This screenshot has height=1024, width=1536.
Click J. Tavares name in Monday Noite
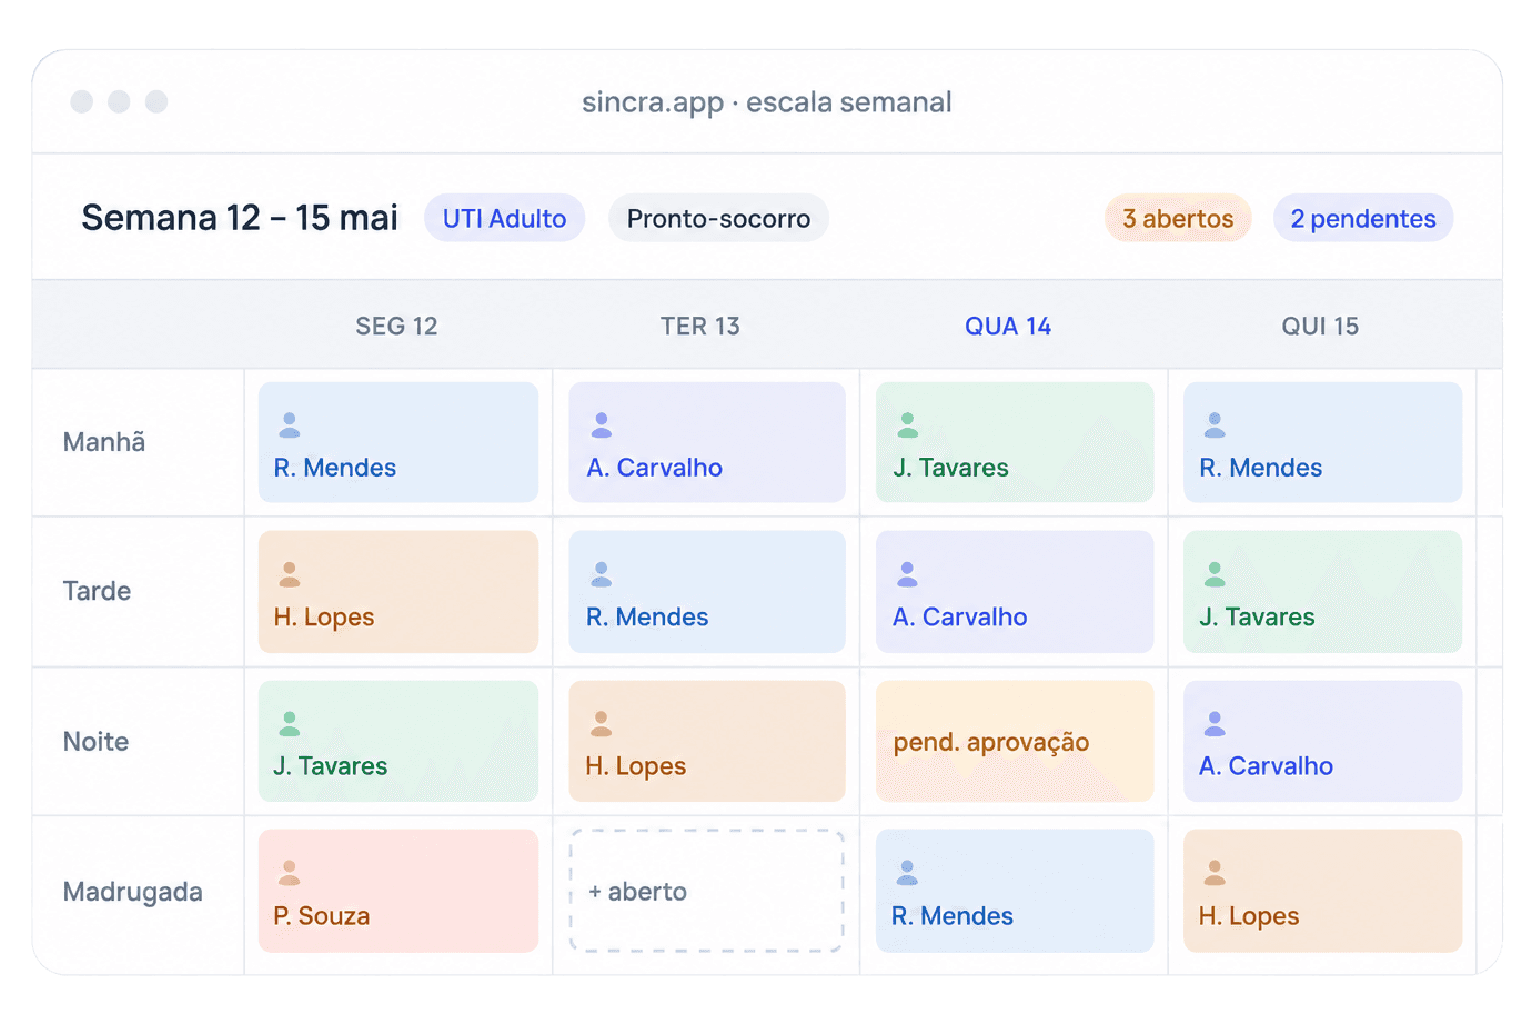(330, 766)
